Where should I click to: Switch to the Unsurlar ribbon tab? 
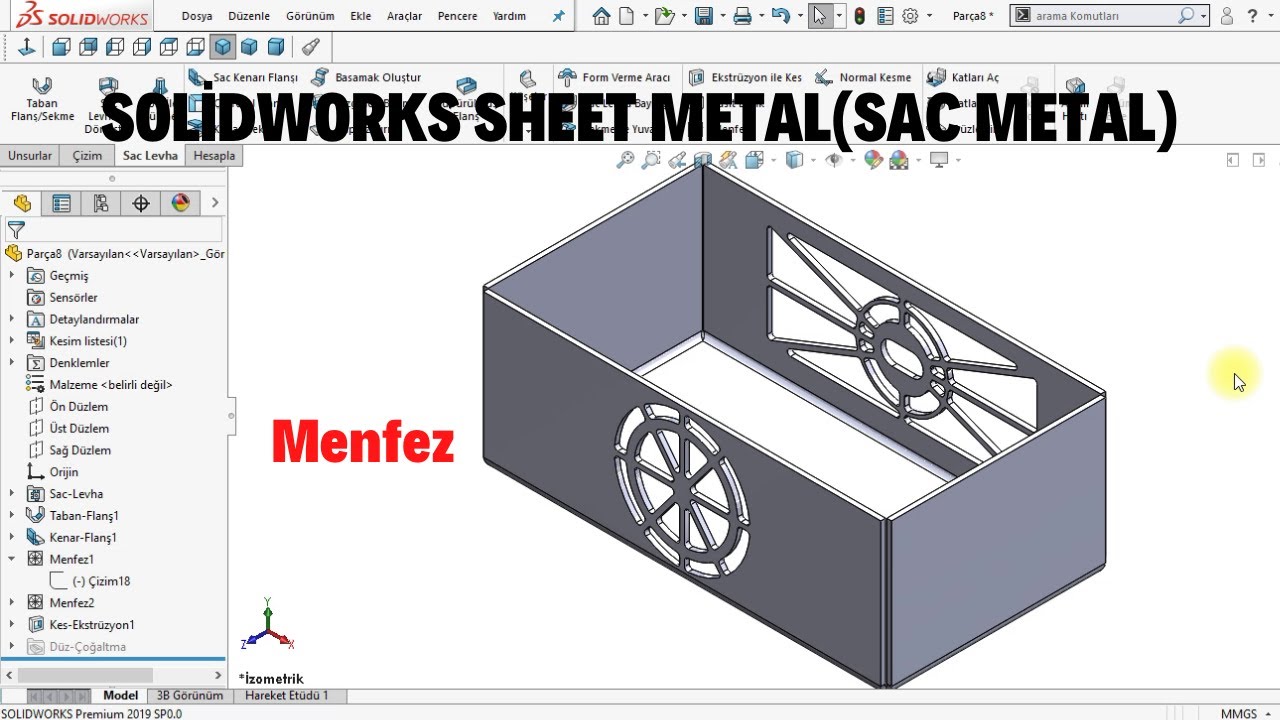click(29, 156)
